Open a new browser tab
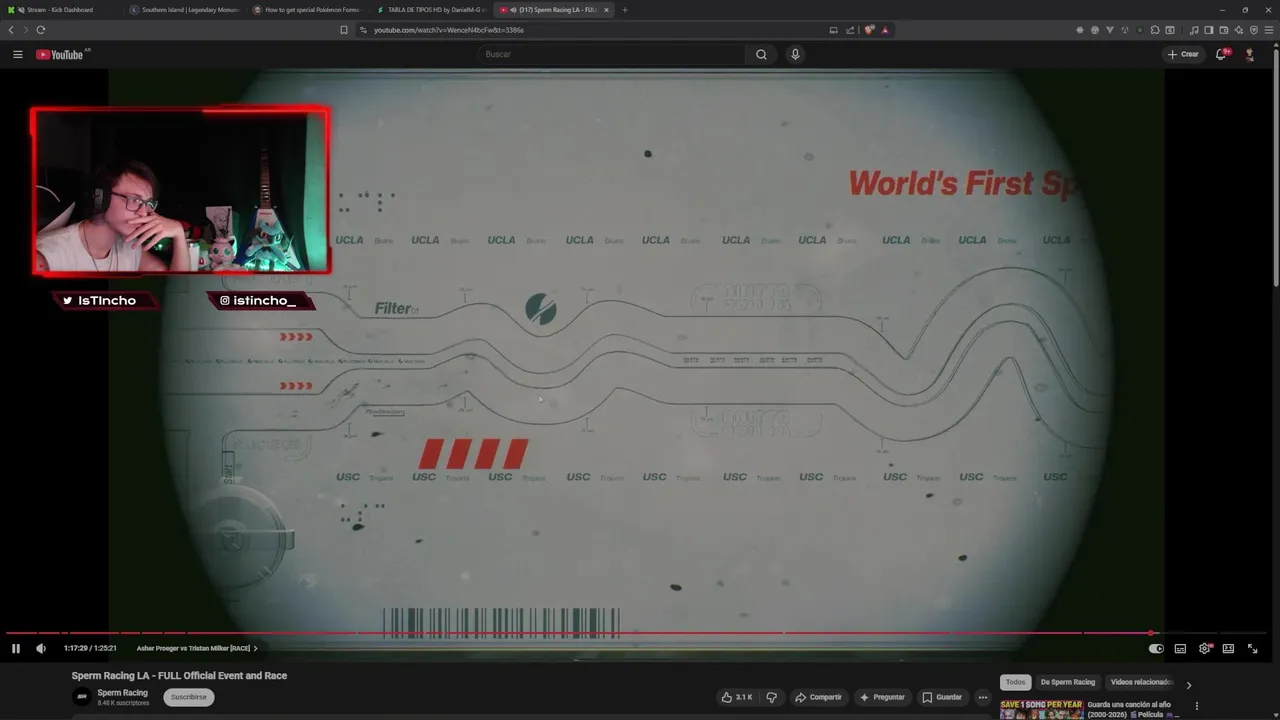1280x720 pixels. coord(625,9)
